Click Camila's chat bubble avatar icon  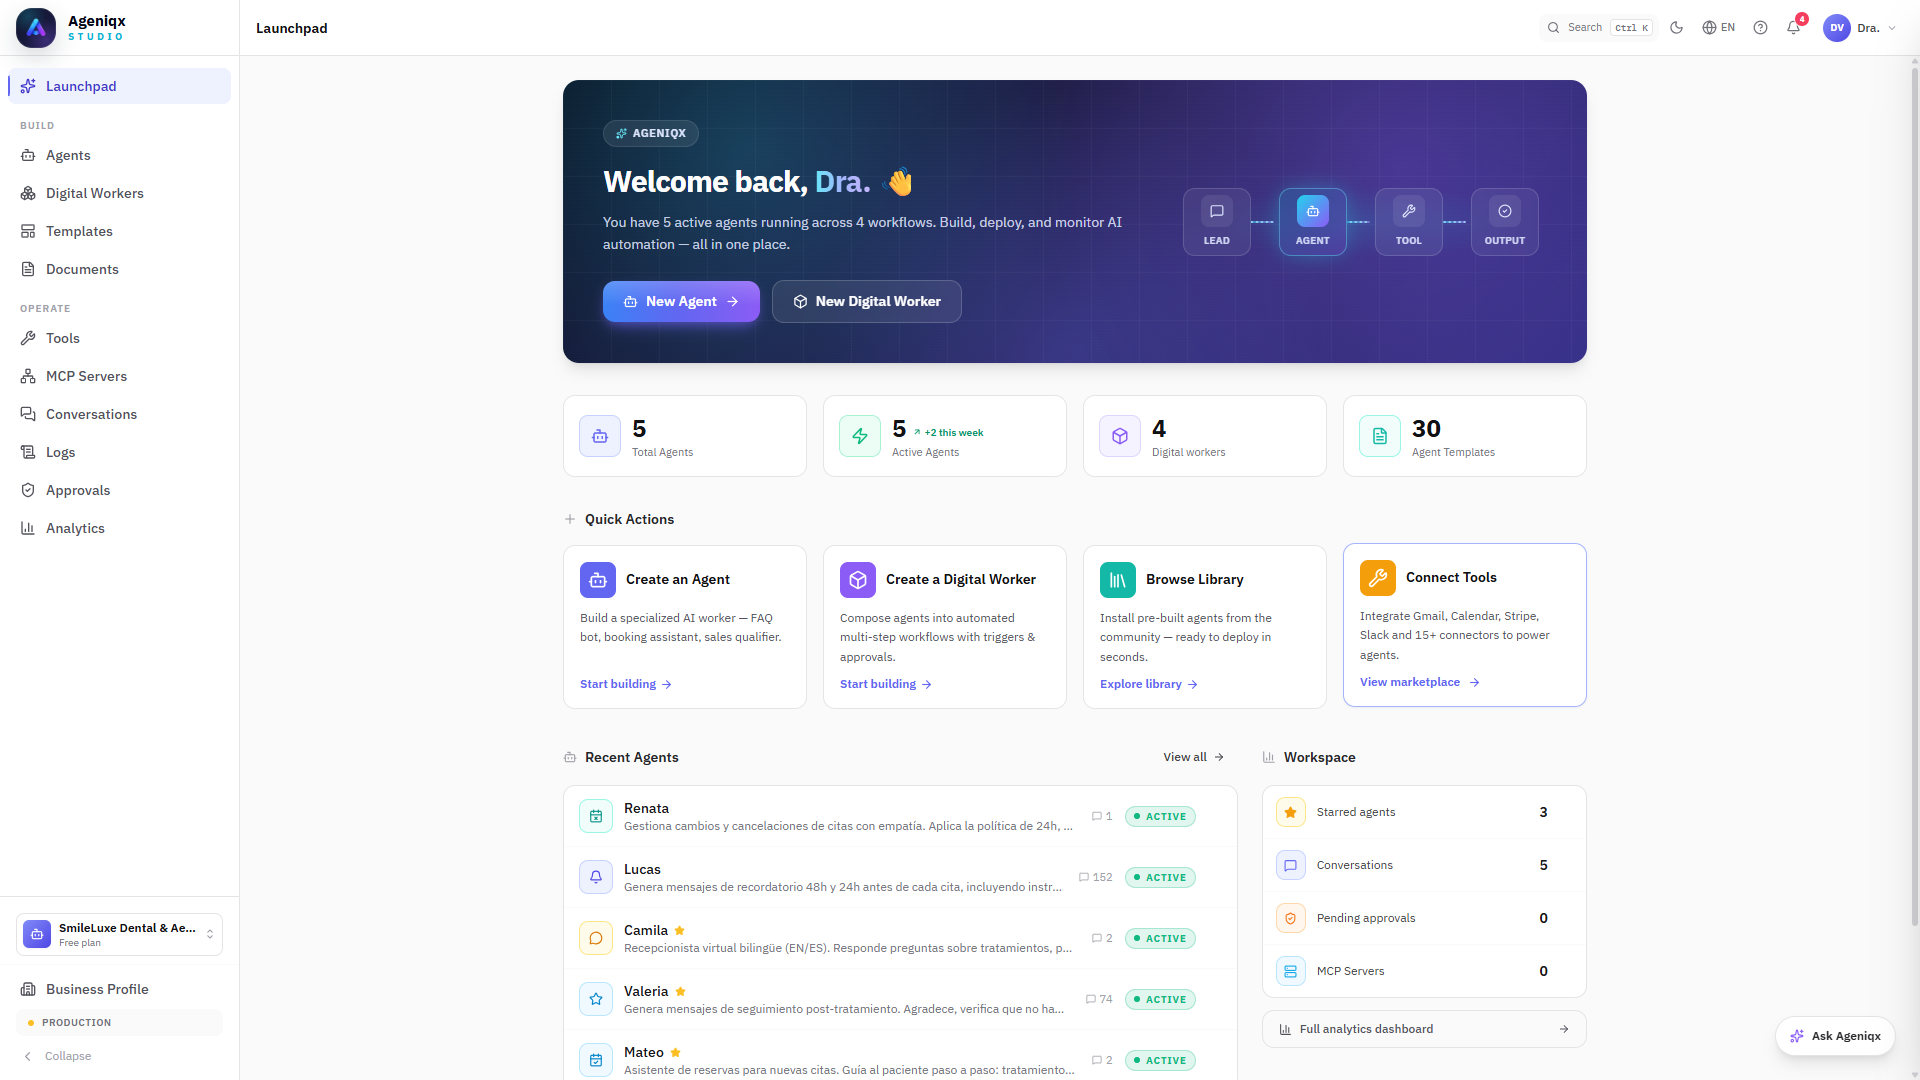coord(596,939)
